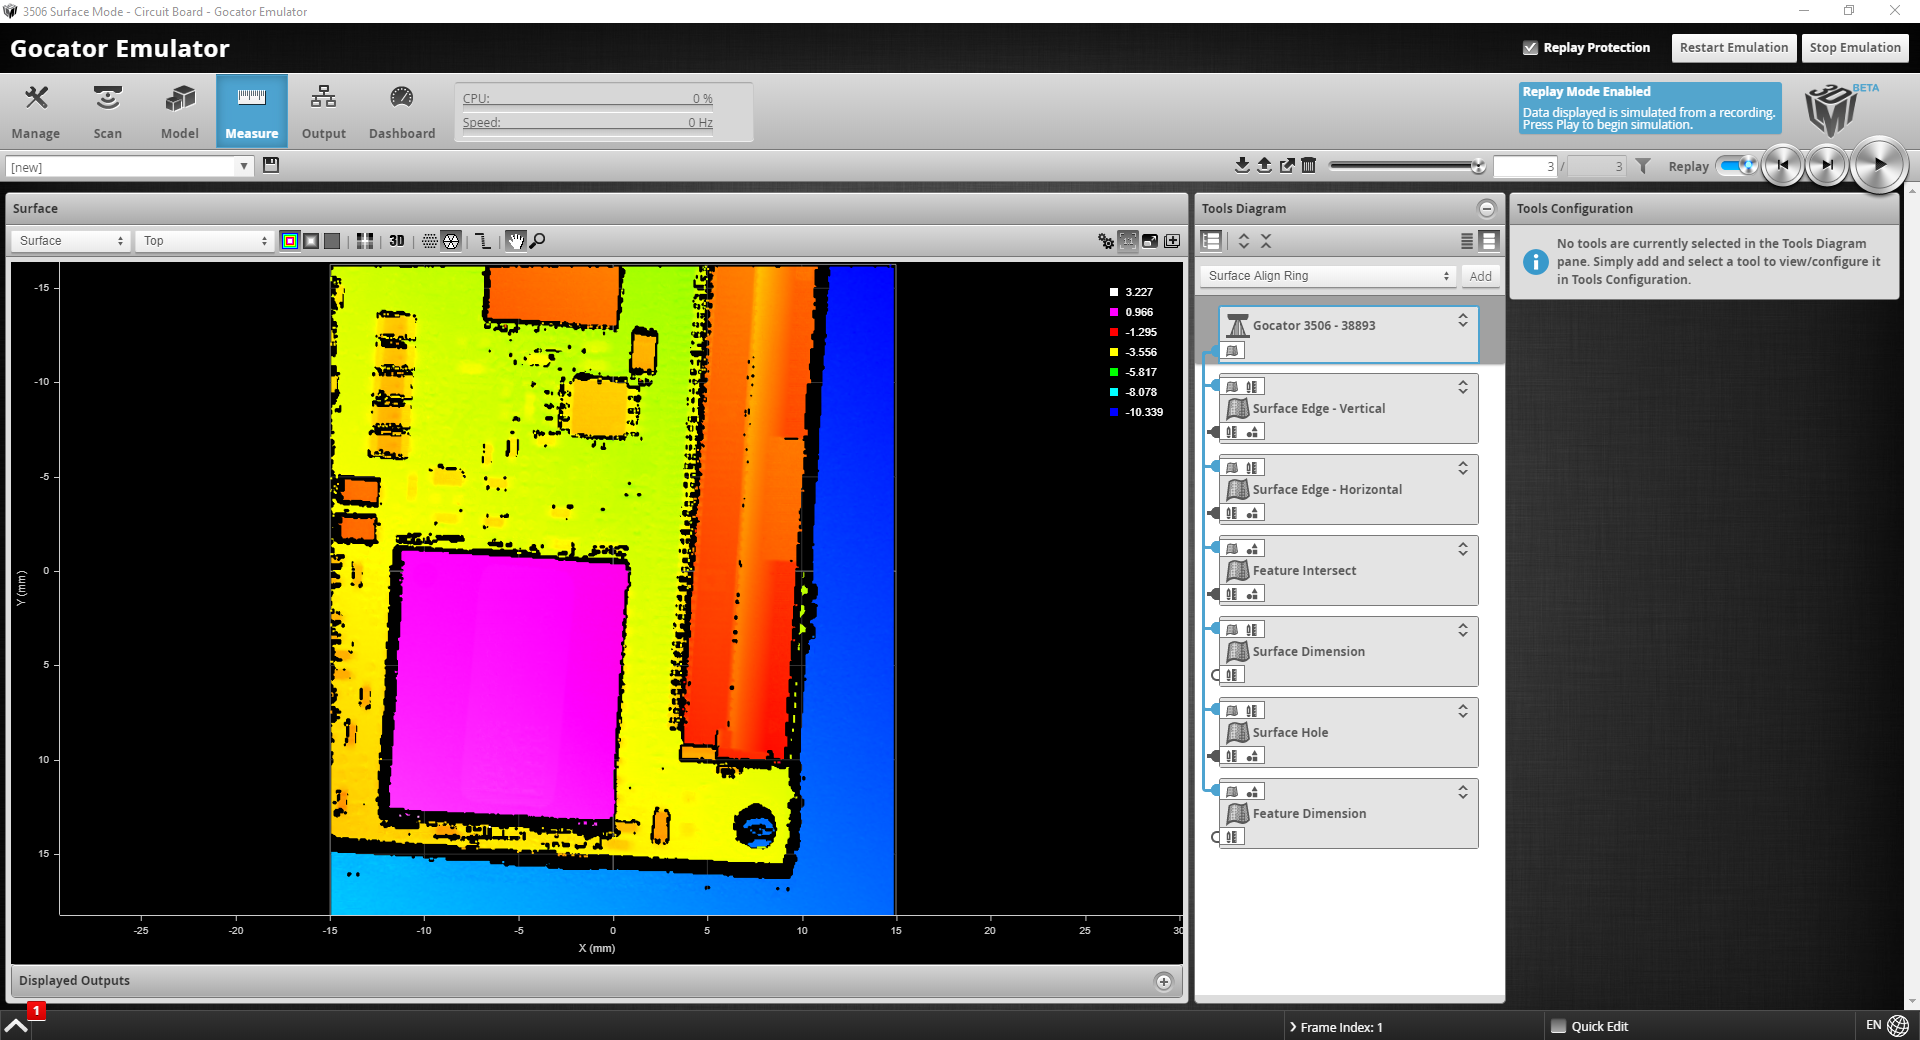
Task: Click the save job floppy disk icon
Action: [271, 166]
